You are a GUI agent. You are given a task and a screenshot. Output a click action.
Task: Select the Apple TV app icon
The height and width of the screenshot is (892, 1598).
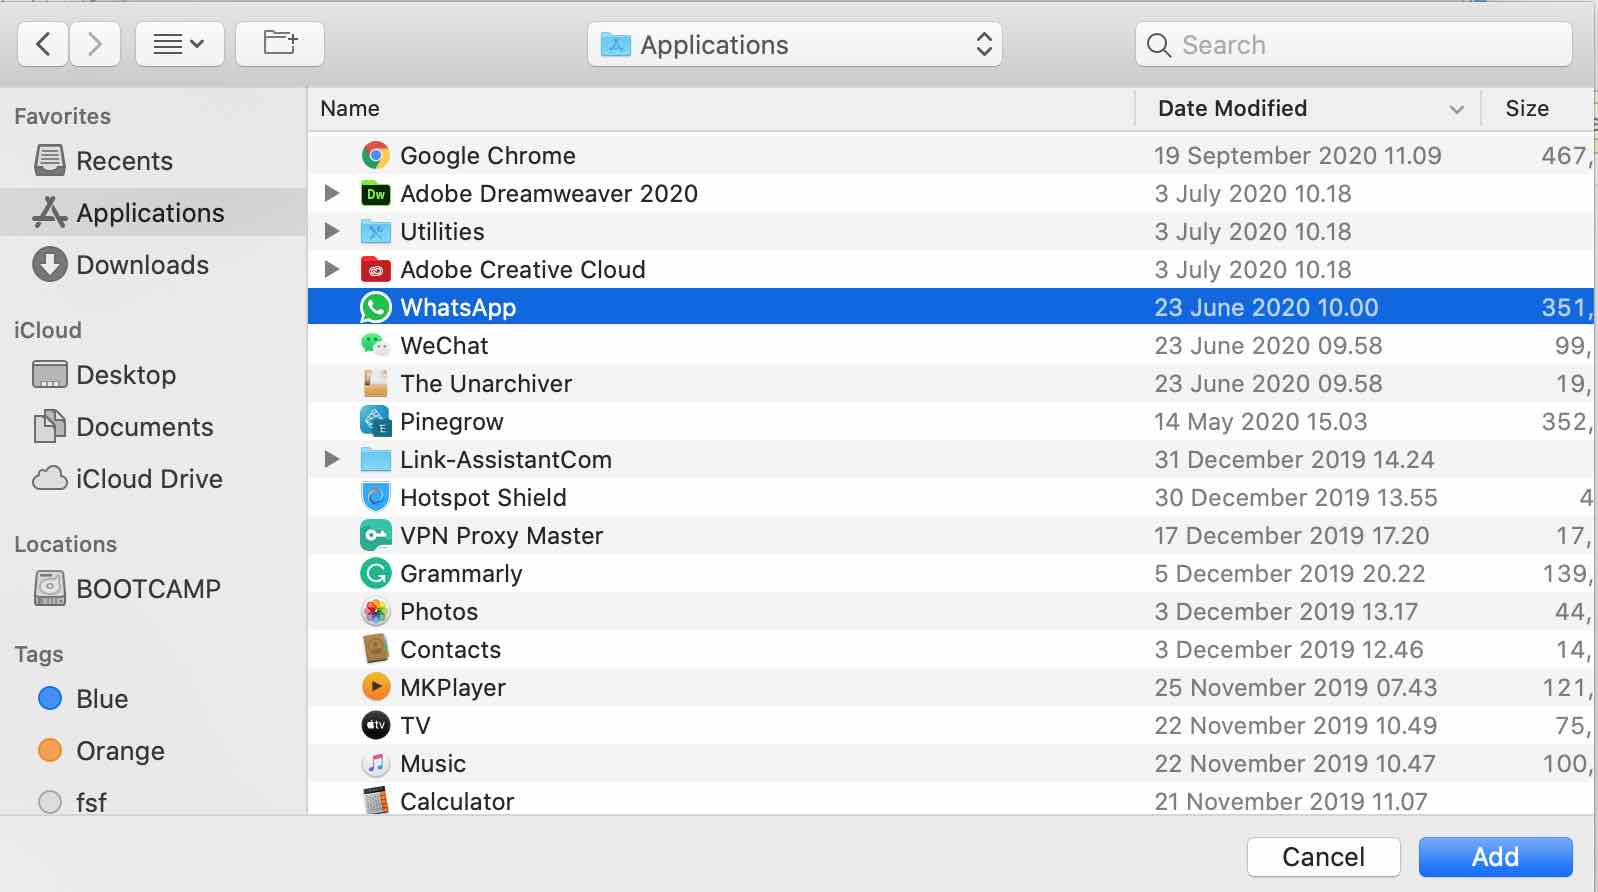coord(376,725)
